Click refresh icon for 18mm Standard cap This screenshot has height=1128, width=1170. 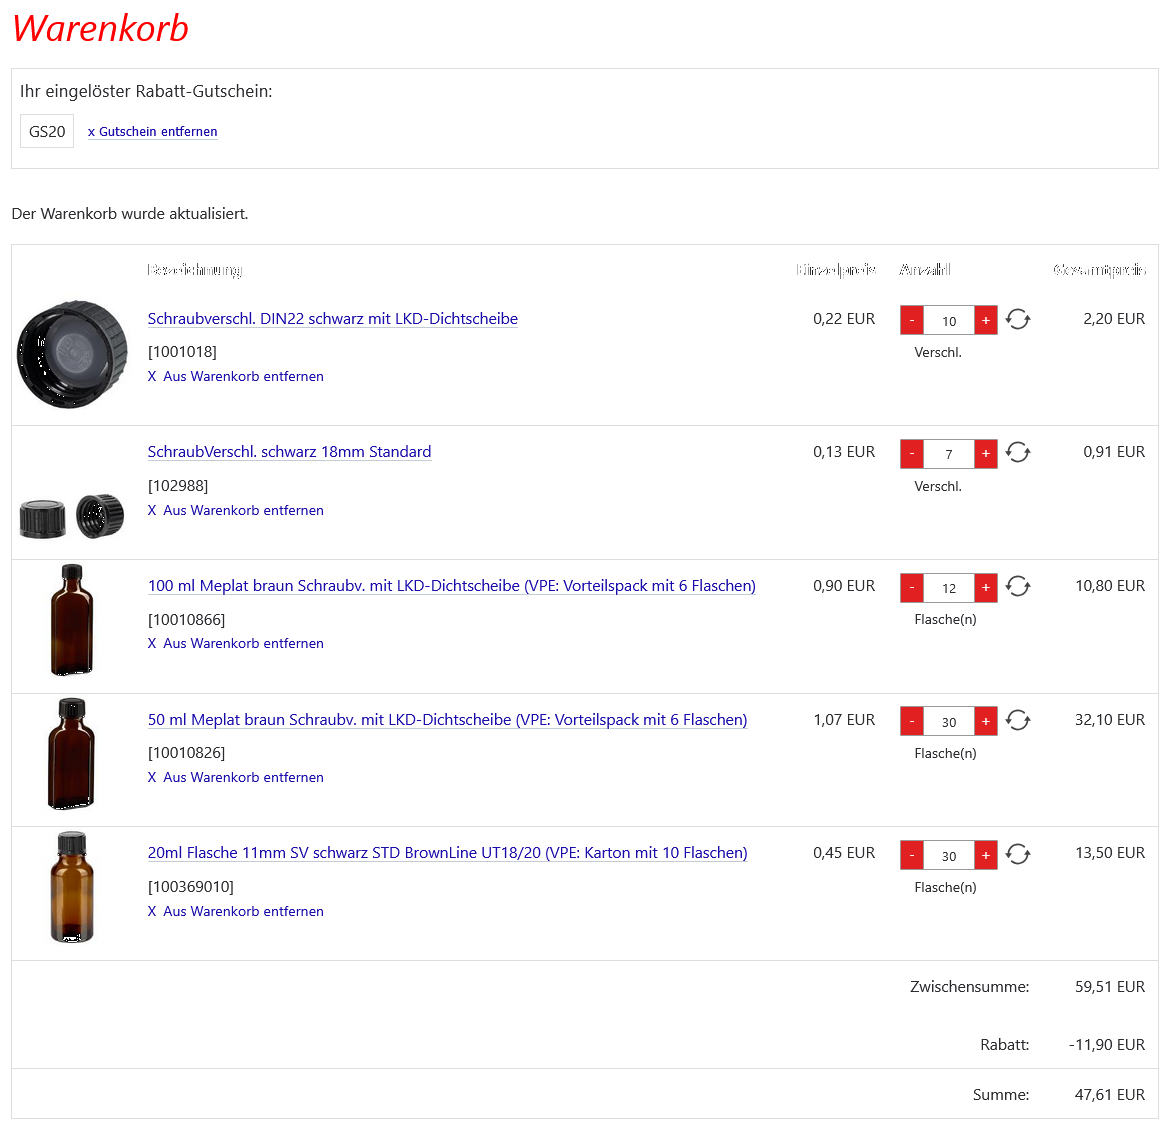[1018, 453]
